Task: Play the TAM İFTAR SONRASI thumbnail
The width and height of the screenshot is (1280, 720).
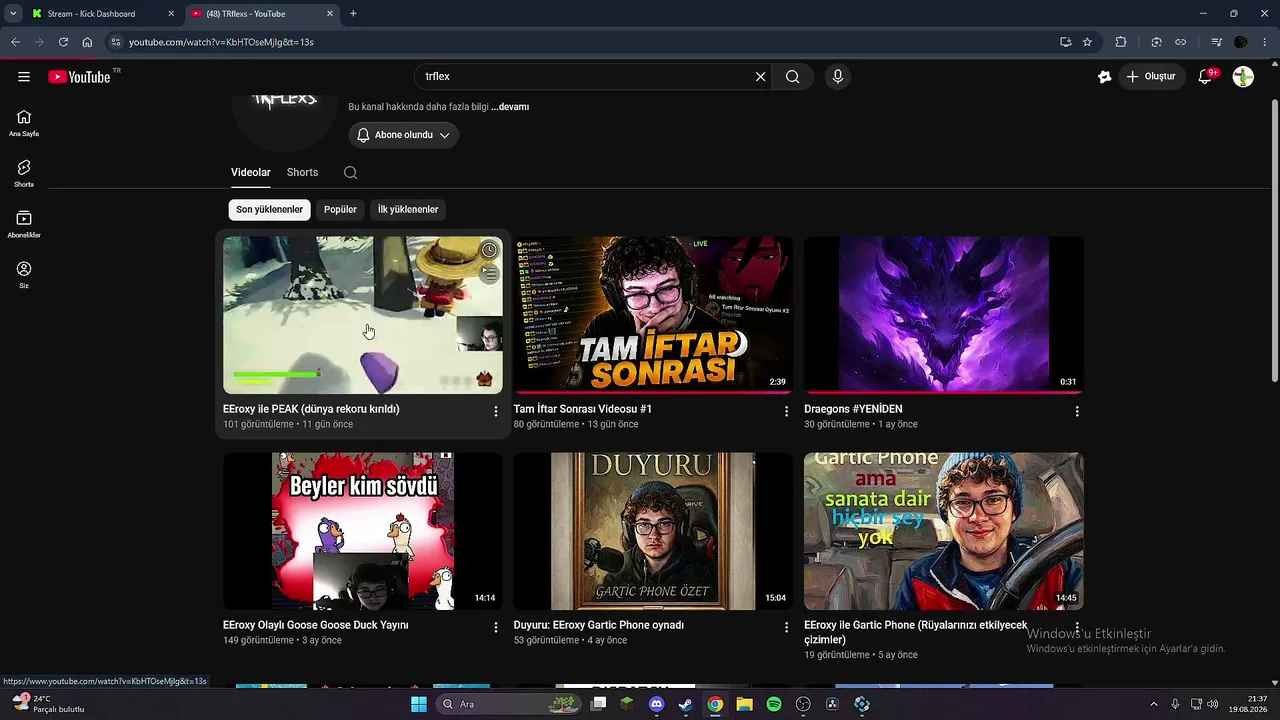Action: 653,314
